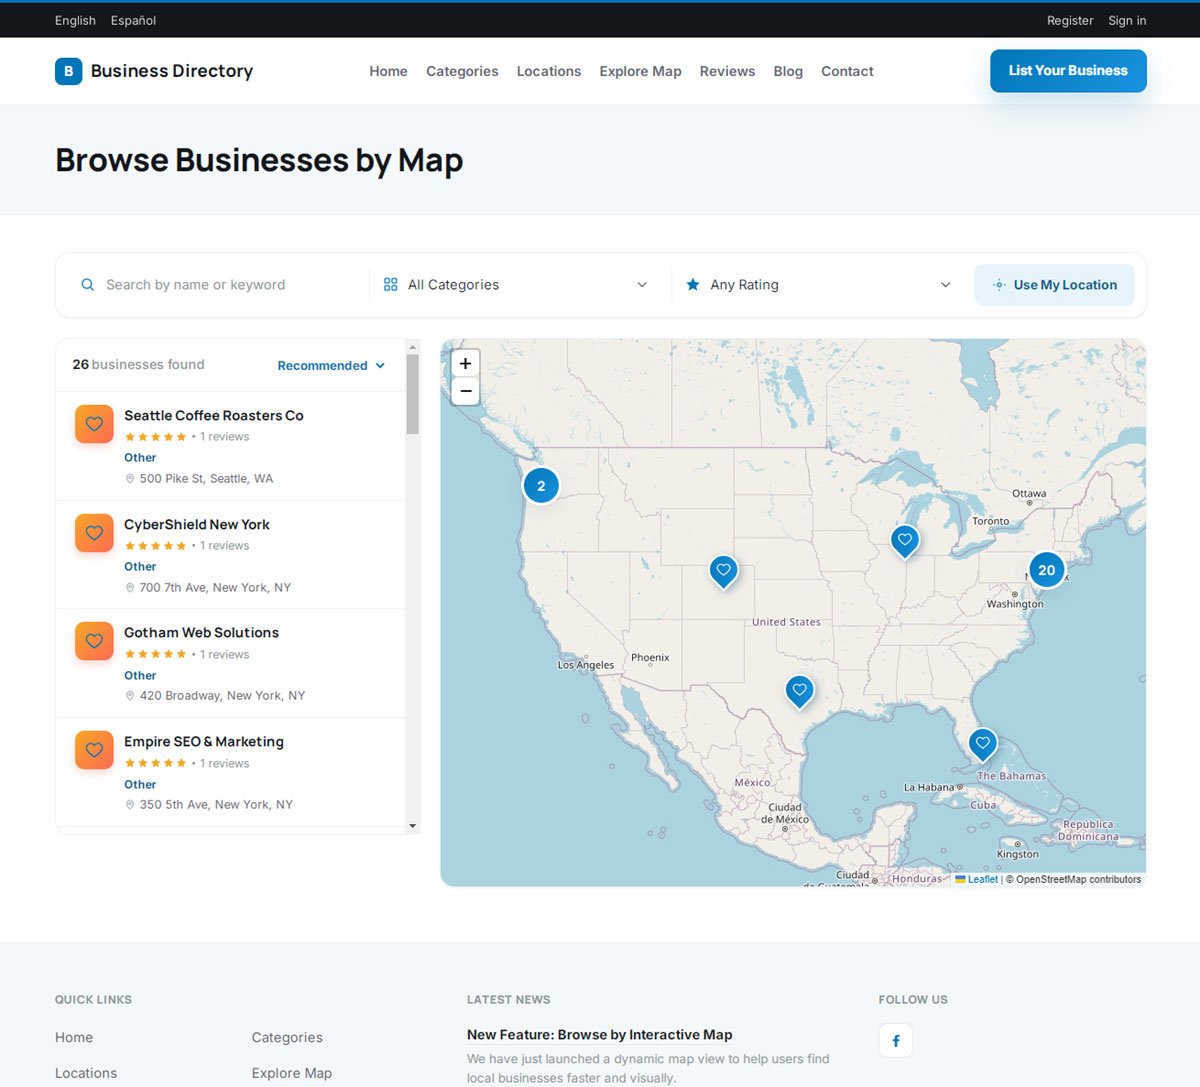
Task: Click location pin icon beside 700 7th Ave
Action: [130, 588]
